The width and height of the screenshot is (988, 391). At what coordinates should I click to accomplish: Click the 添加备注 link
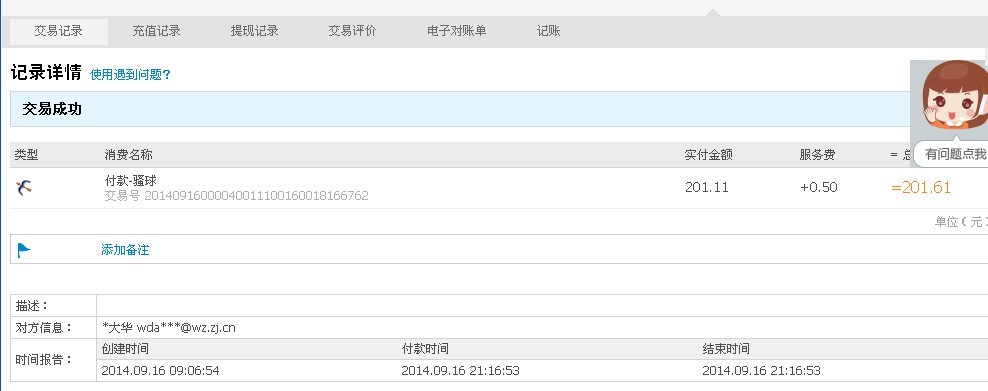[x=125, y=250]
